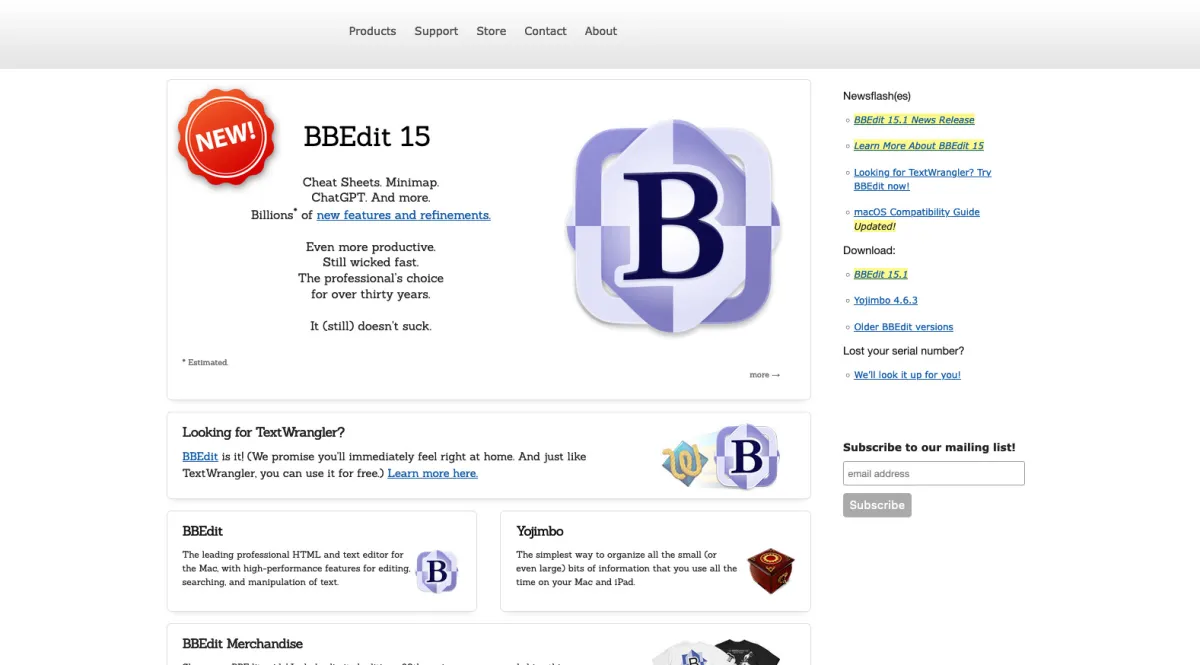Open Older BBEdit versions link
Viewport: 1200px width, 665px height.
[903, 327]
